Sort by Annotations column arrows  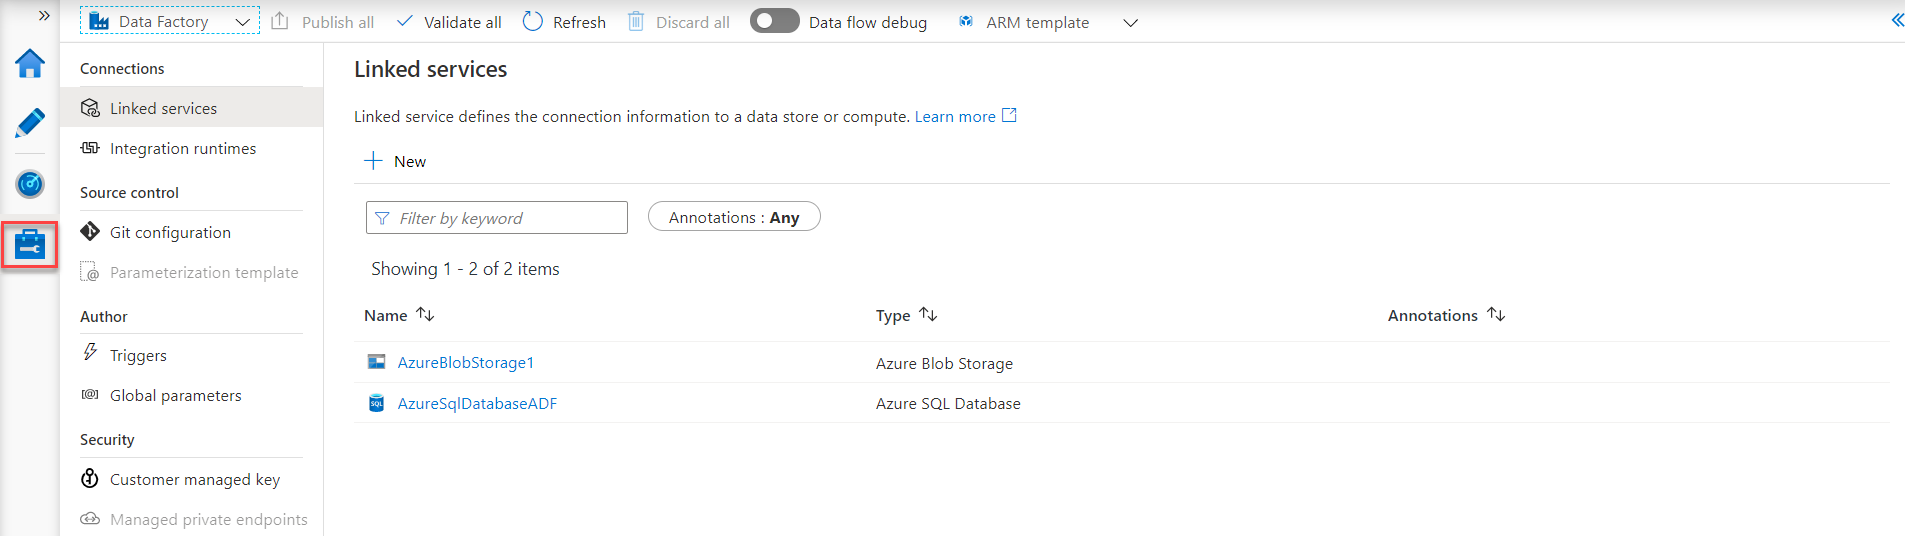(x=1496, y=315)
